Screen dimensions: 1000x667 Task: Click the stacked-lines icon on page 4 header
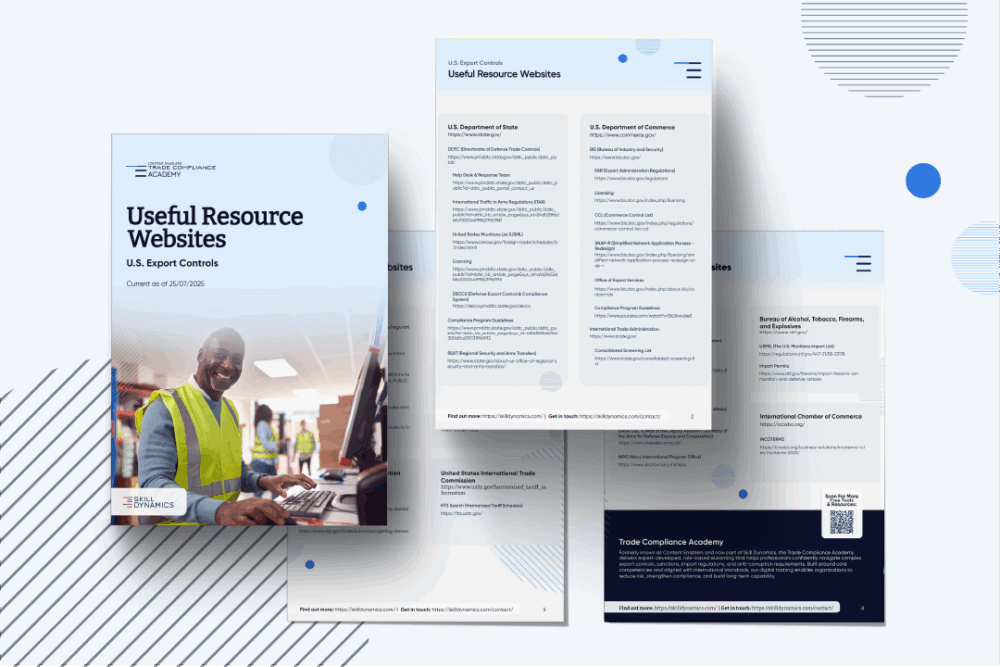pos(858,264)
